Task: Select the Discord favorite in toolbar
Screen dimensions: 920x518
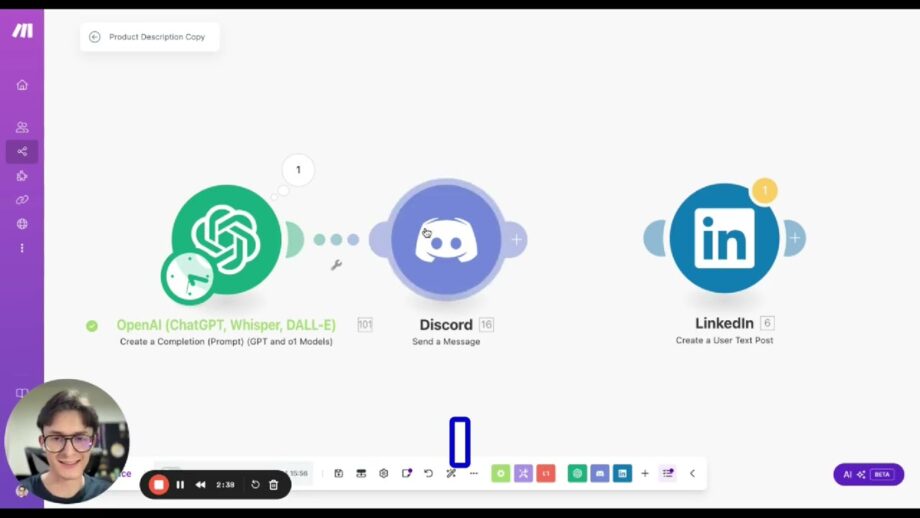Action: click(x=600, y=473)
